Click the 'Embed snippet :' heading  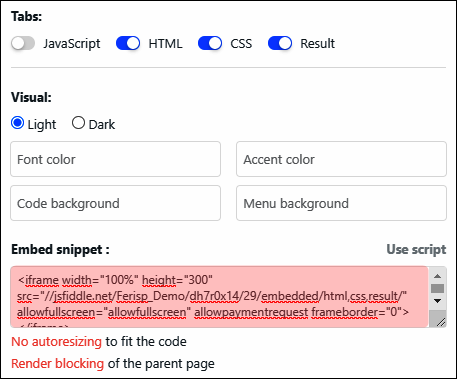pyautogui.click(x=60, y=249)
